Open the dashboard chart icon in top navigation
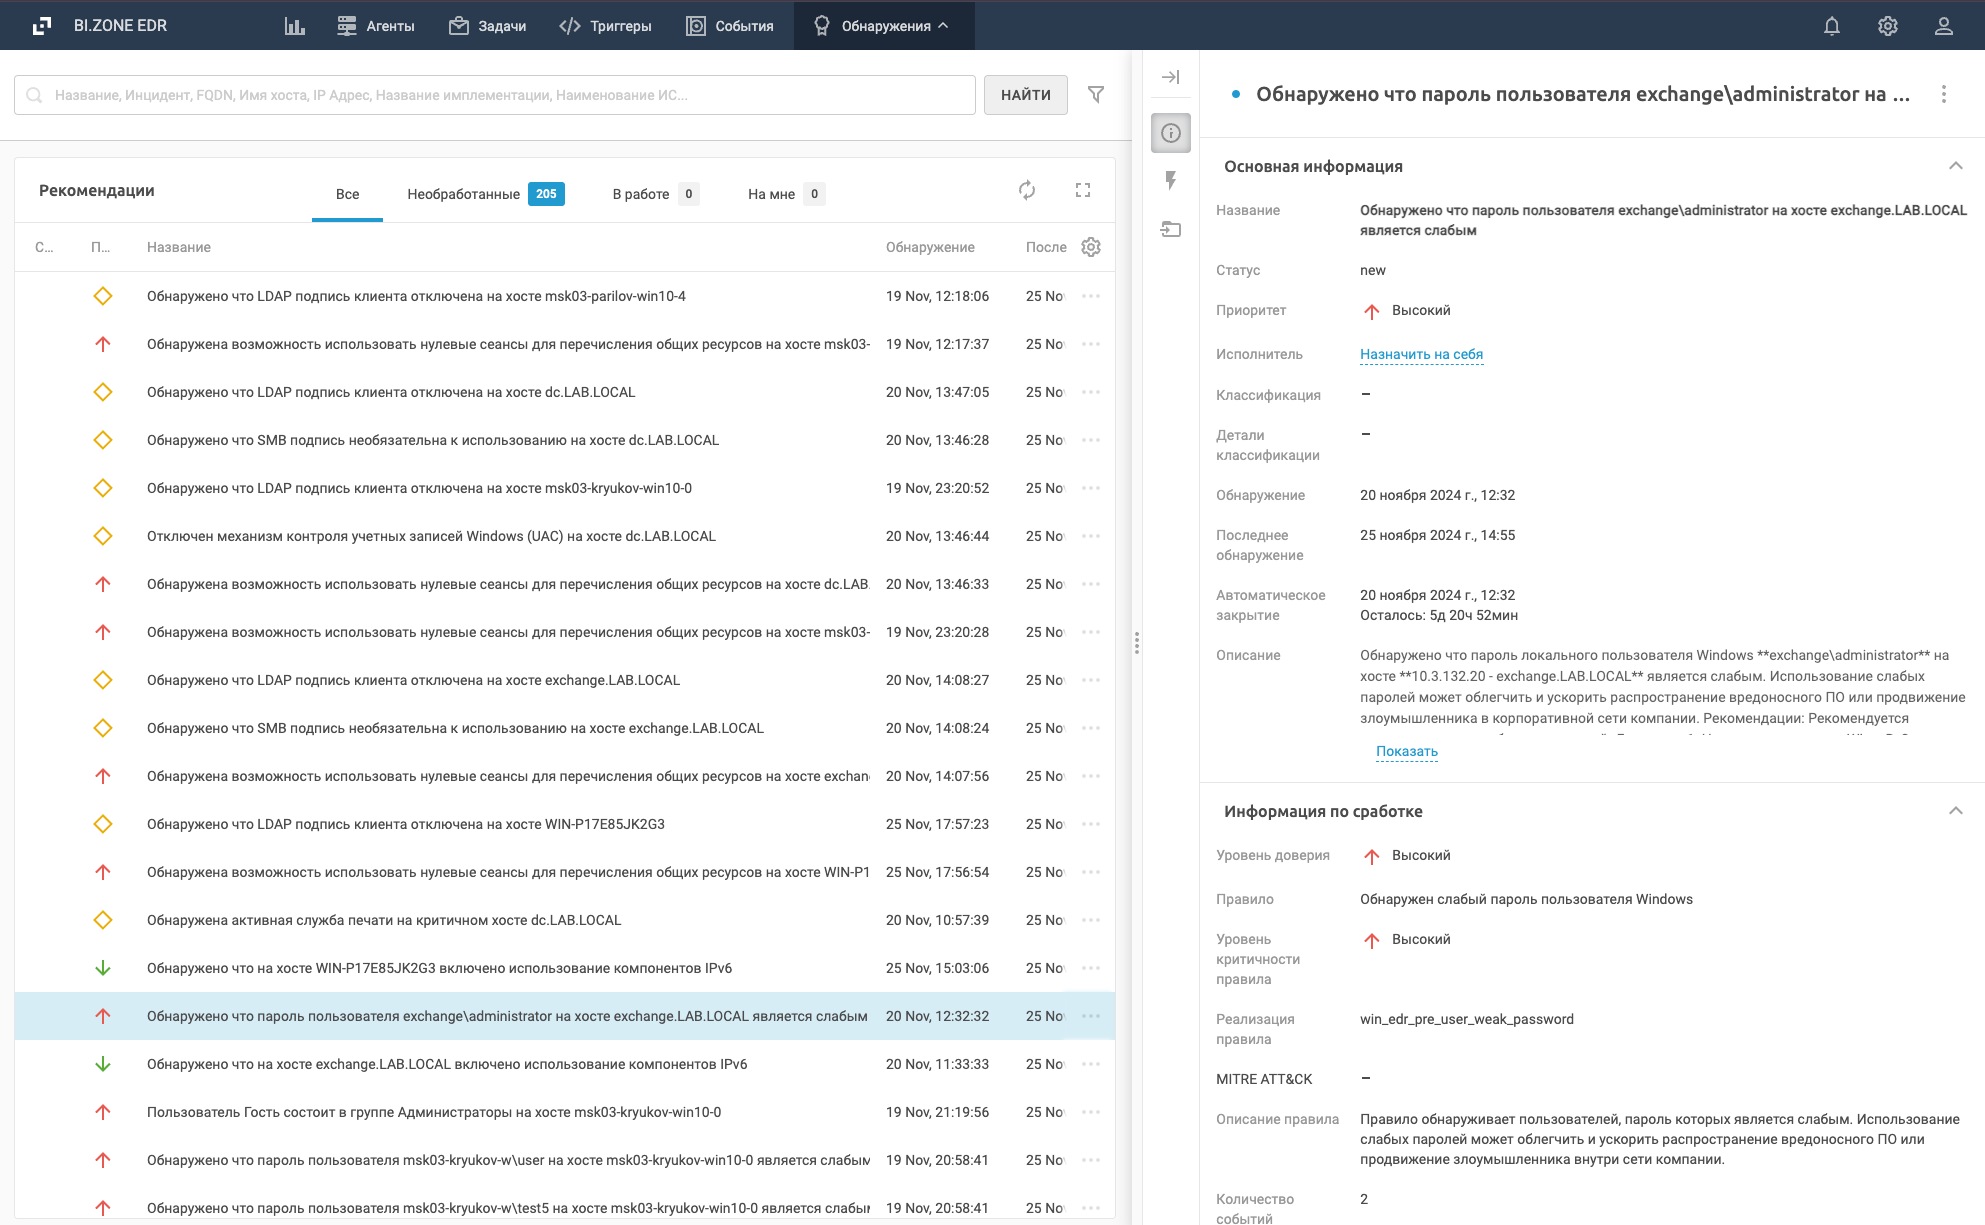1985x1225 pixels. coord(294,26)
